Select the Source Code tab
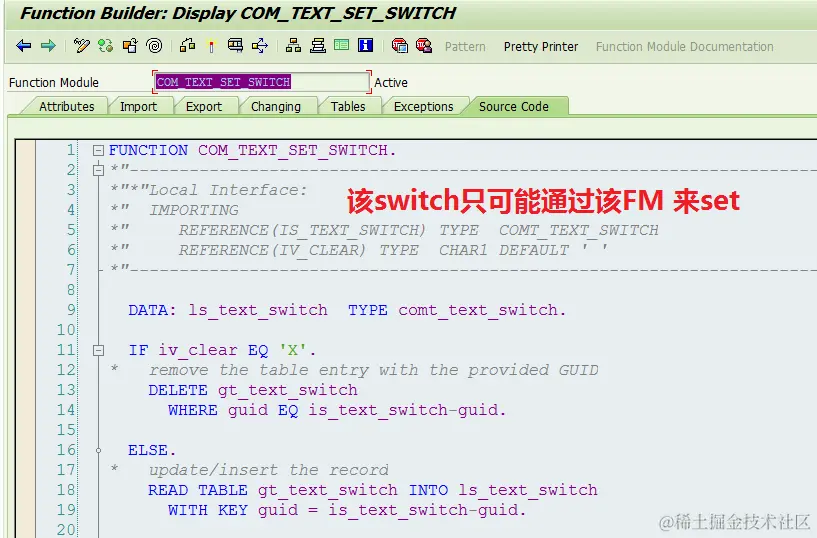 coord(514,106)
